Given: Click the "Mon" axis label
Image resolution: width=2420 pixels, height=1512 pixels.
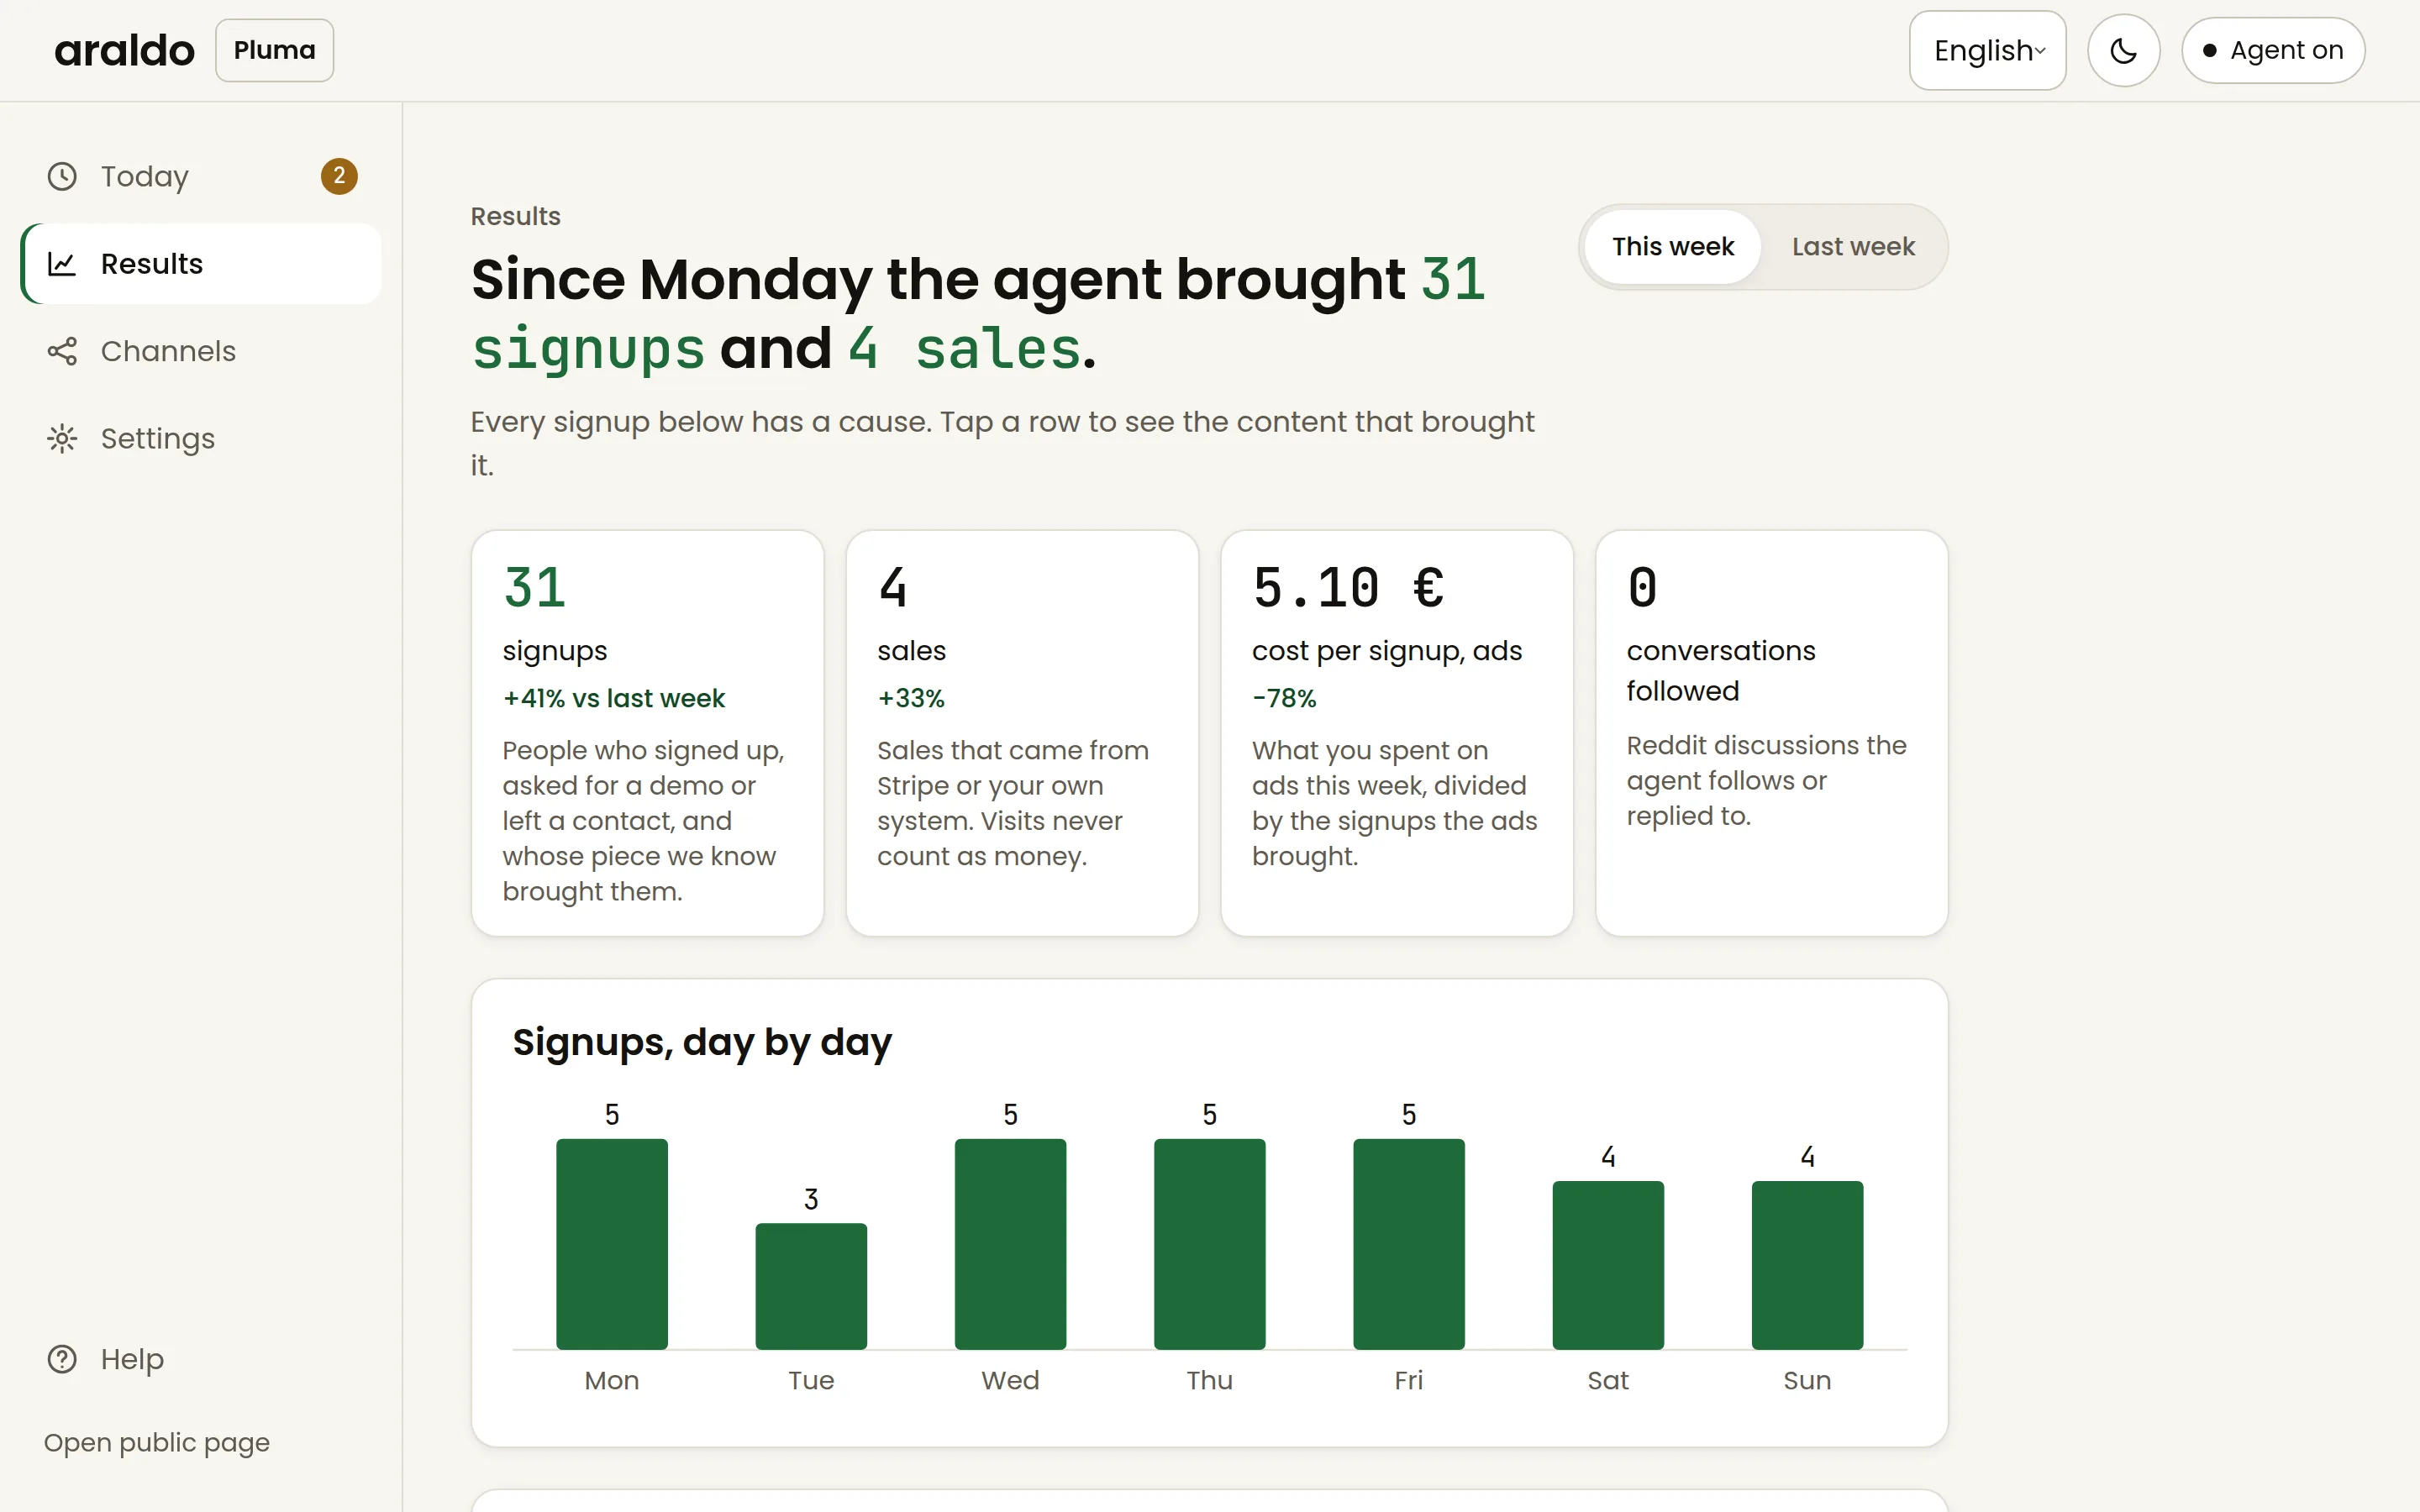Looking at the screenshot, I should (x=612, y=1380).
